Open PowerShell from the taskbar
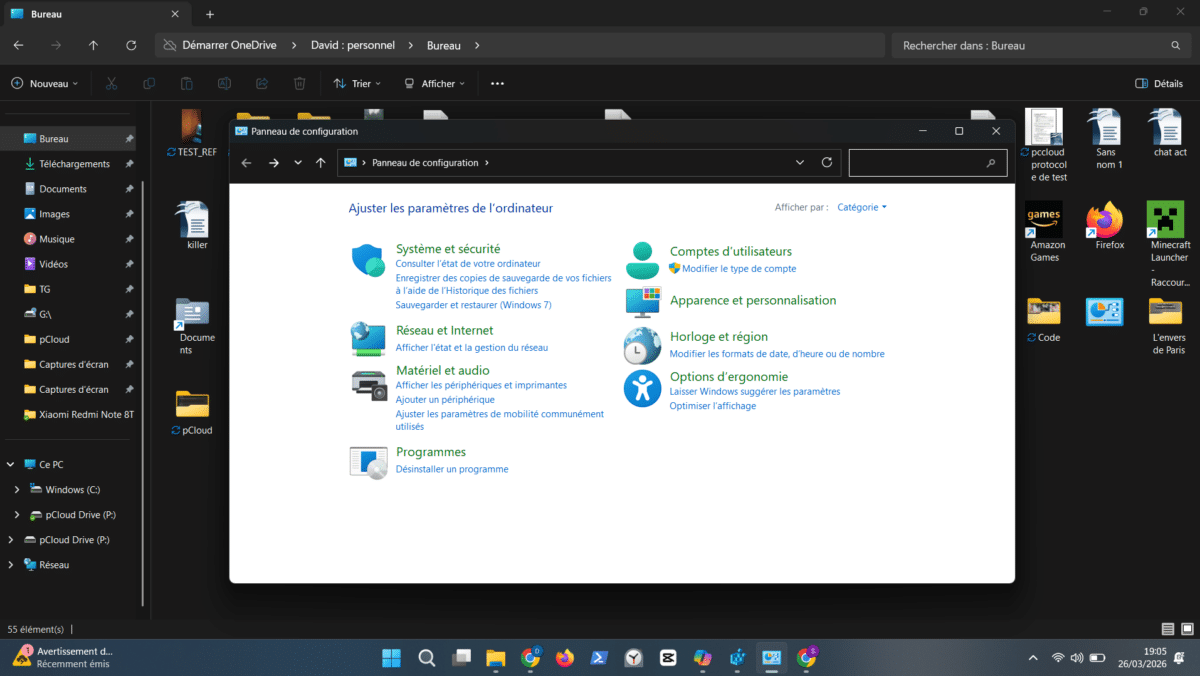1200x676 pixels. coord(598,657)
